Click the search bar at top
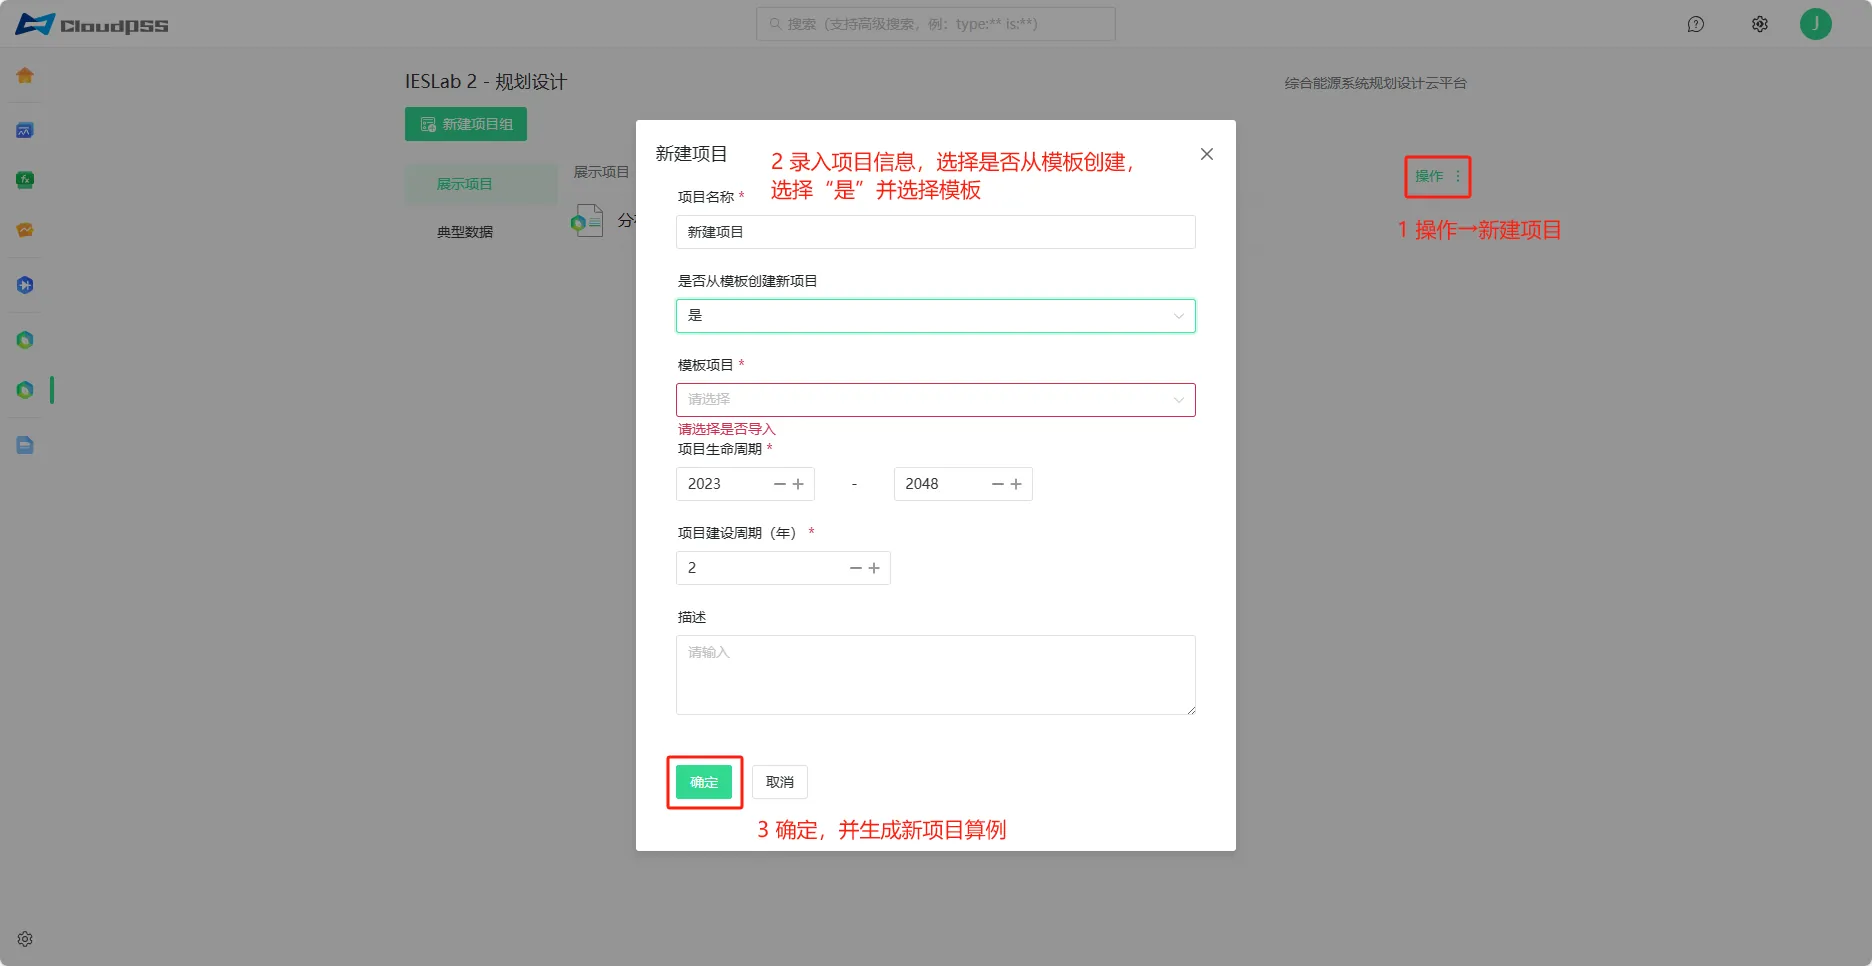 [x=936, y=24]
